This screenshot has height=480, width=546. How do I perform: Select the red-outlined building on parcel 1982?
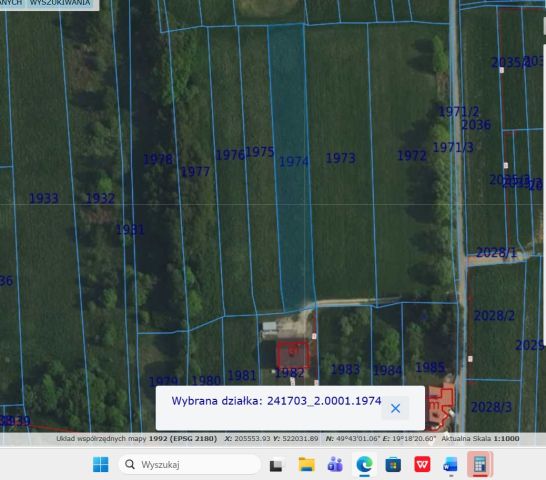(293, 354)
